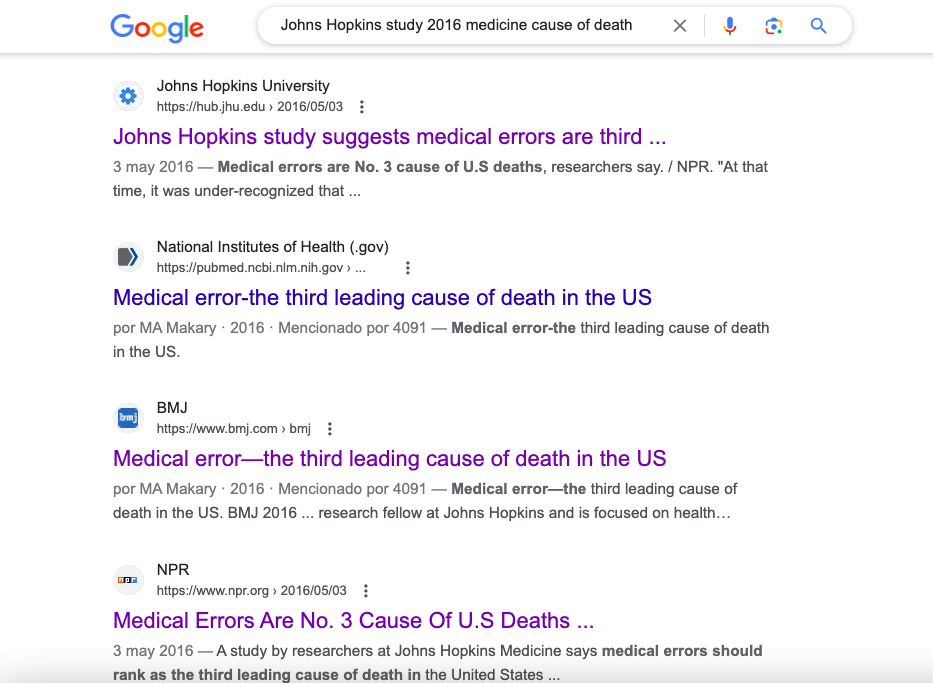Clear the search query with the X icon
The height and width of the screenshot is (683, 933).
click(680, 26)
